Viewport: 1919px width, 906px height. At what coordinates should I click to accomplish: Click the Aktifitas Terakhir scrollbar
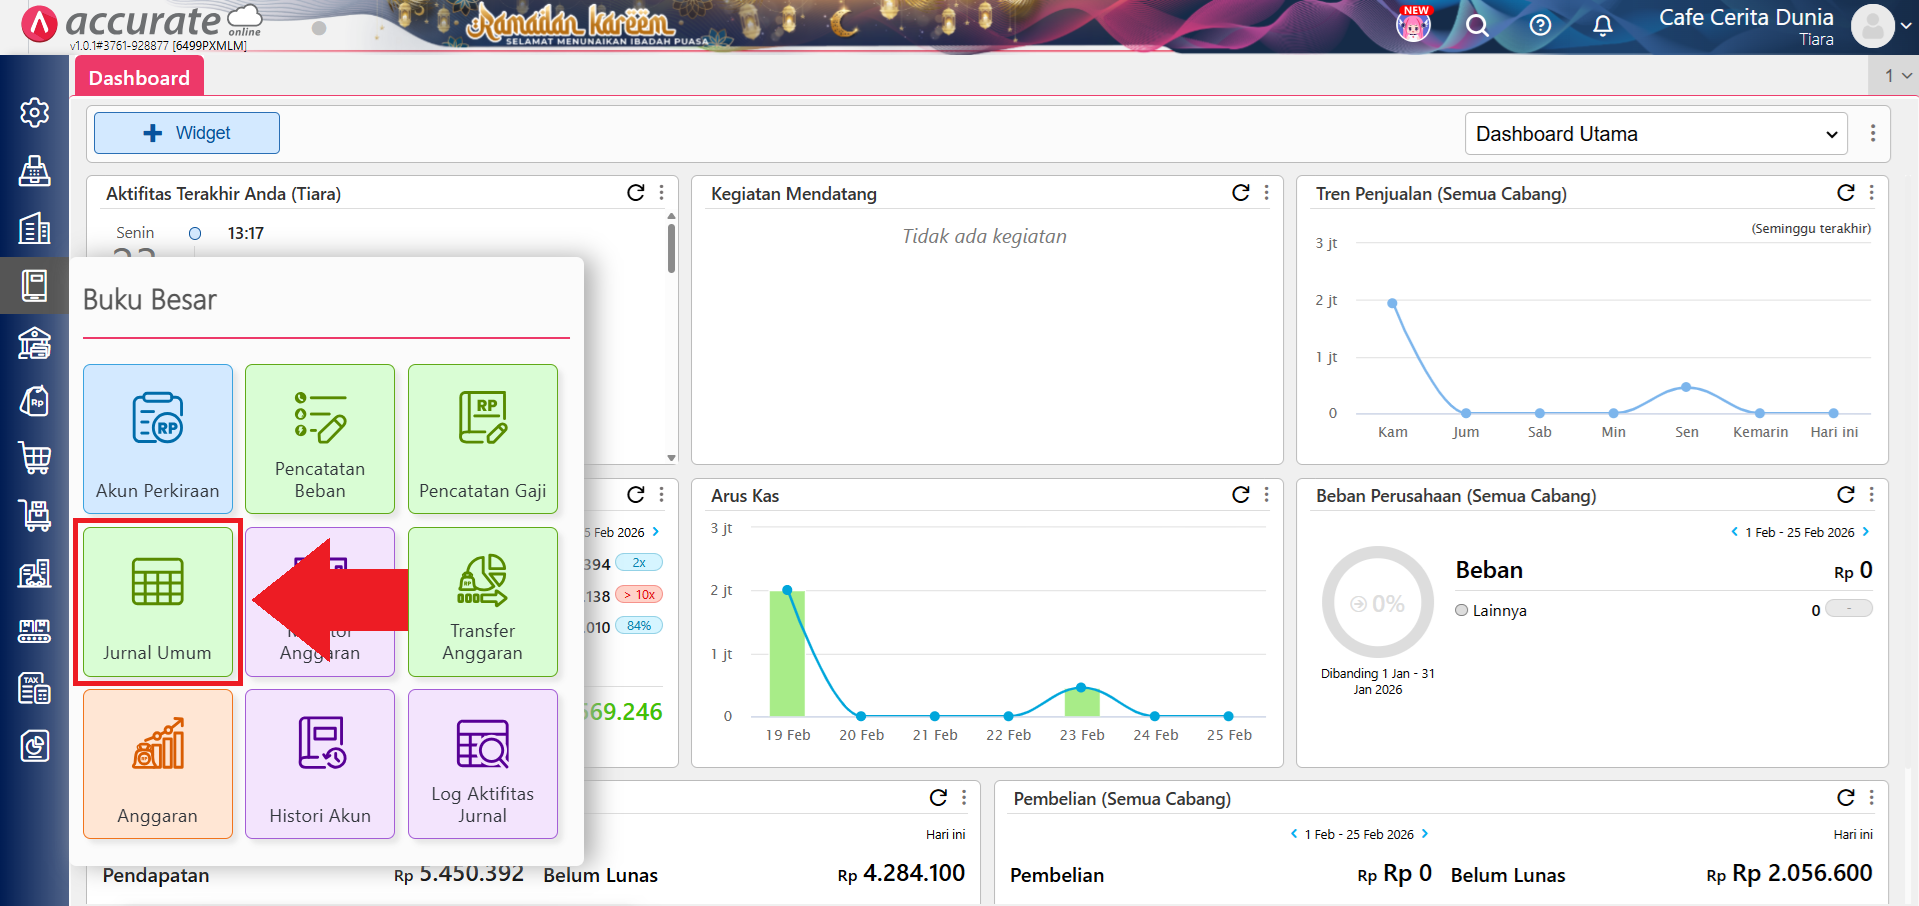coord(671,248)
